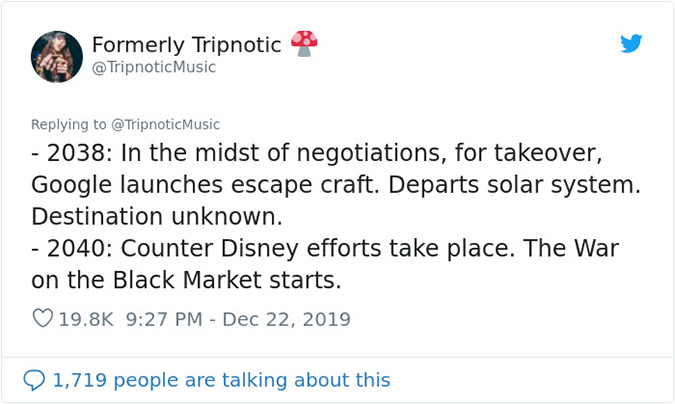Open the Formerly Tripnotic display name
Viewport: 675px width, 404px height.
tap(186, 44)
